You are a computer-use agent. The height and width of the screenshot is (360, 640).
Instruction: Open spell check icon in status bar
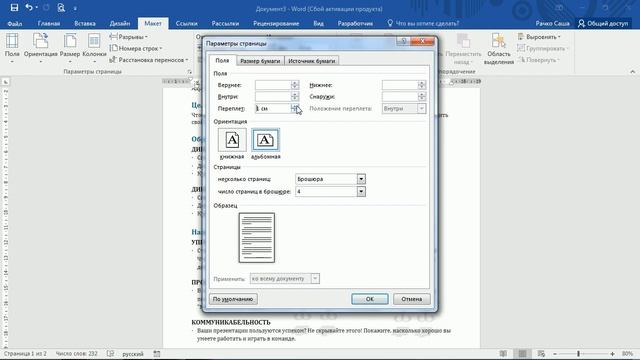110,353
